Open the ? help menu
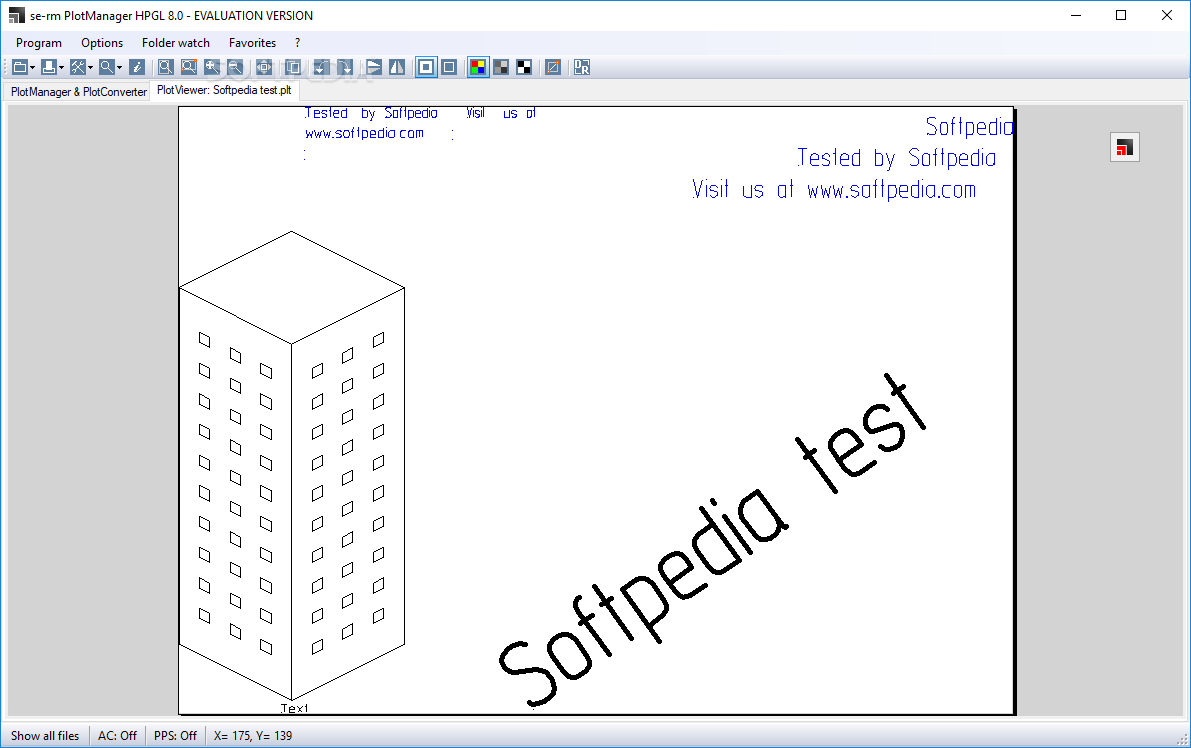1191x748 pixels. point(297,43)
